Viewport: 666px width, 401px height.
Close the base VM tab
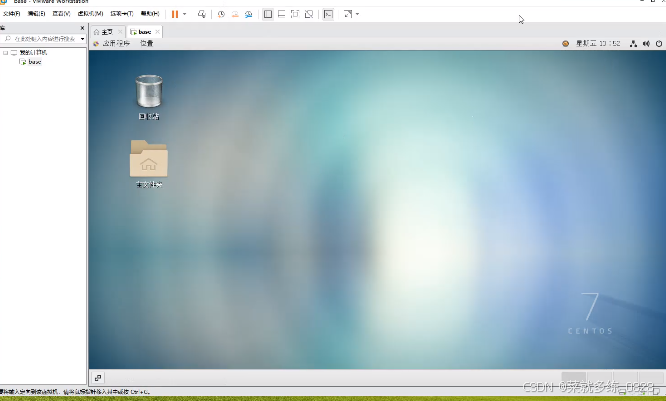(x=157, y=32)
